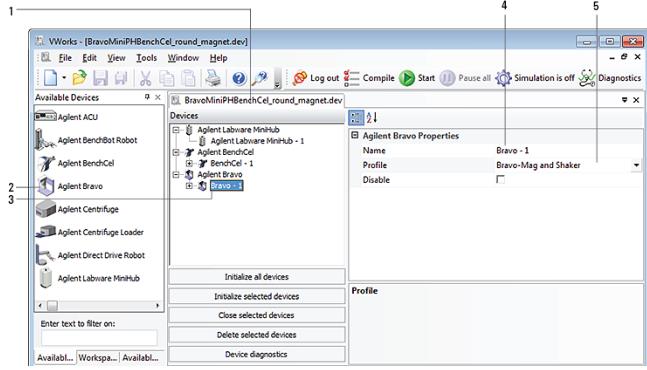Switch to the Workspa... tab
Screen dimensions: 647x370
(98, 358)
